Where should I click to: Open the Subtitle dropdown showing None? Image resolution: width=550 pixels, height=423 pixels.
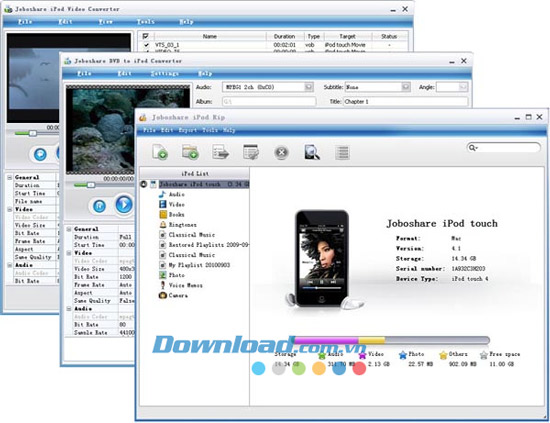point(405,87)
